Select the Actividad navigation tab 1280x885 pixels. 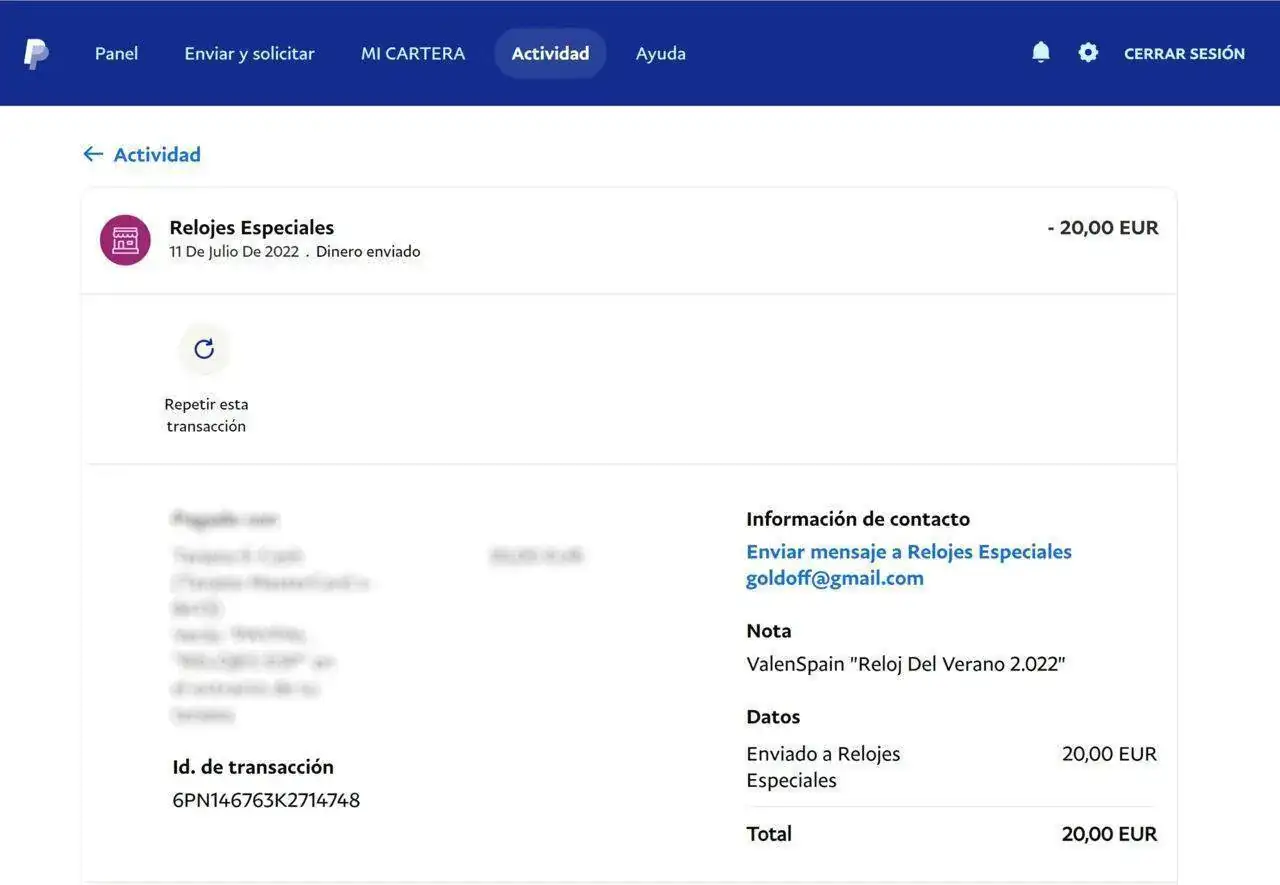(550, 53)
